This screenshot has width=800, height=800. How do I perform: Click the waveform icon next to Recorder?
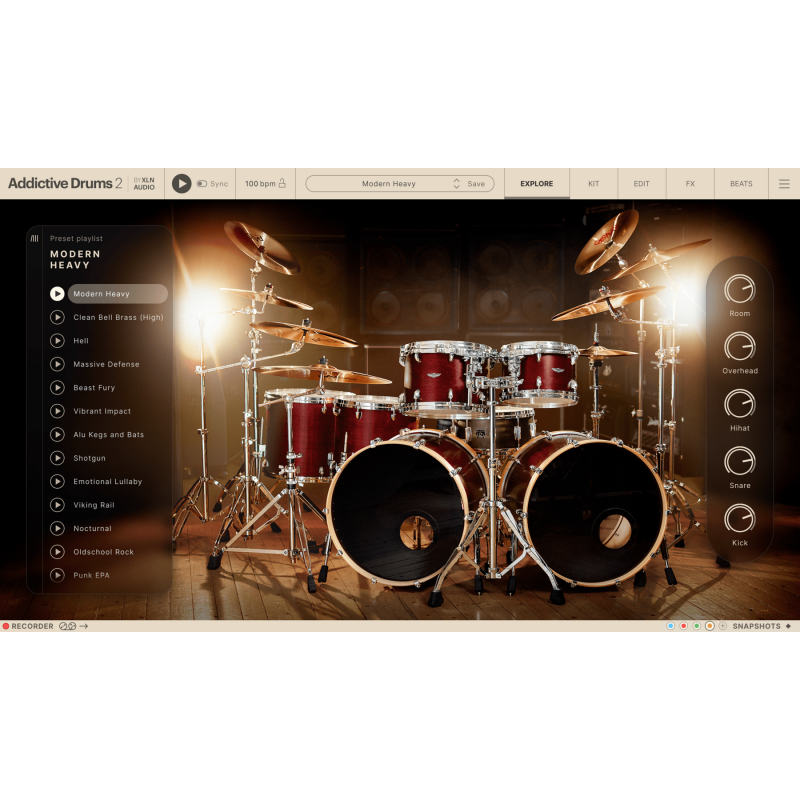pyautogui.click(x=64, y=626)
